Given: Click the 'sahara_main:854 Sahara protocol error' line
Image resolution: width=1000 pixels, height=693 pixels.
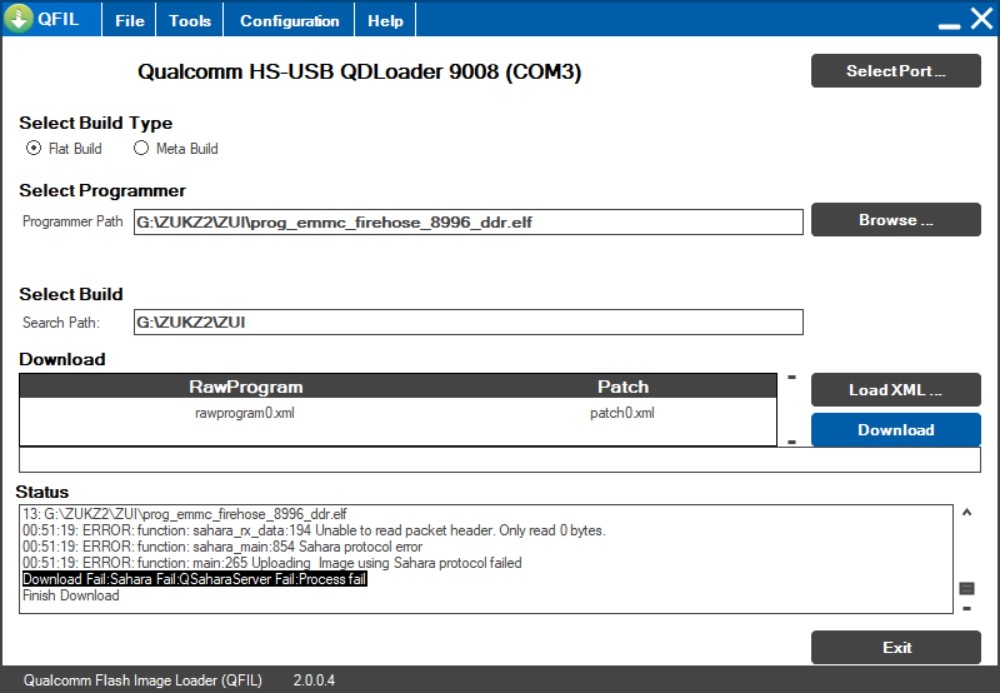Looking at the screenshot, I should pos(222,547).
